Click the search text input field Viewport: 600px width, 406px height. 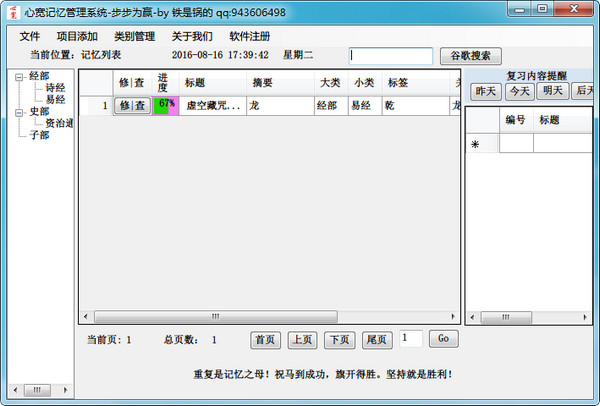point(391,56)
